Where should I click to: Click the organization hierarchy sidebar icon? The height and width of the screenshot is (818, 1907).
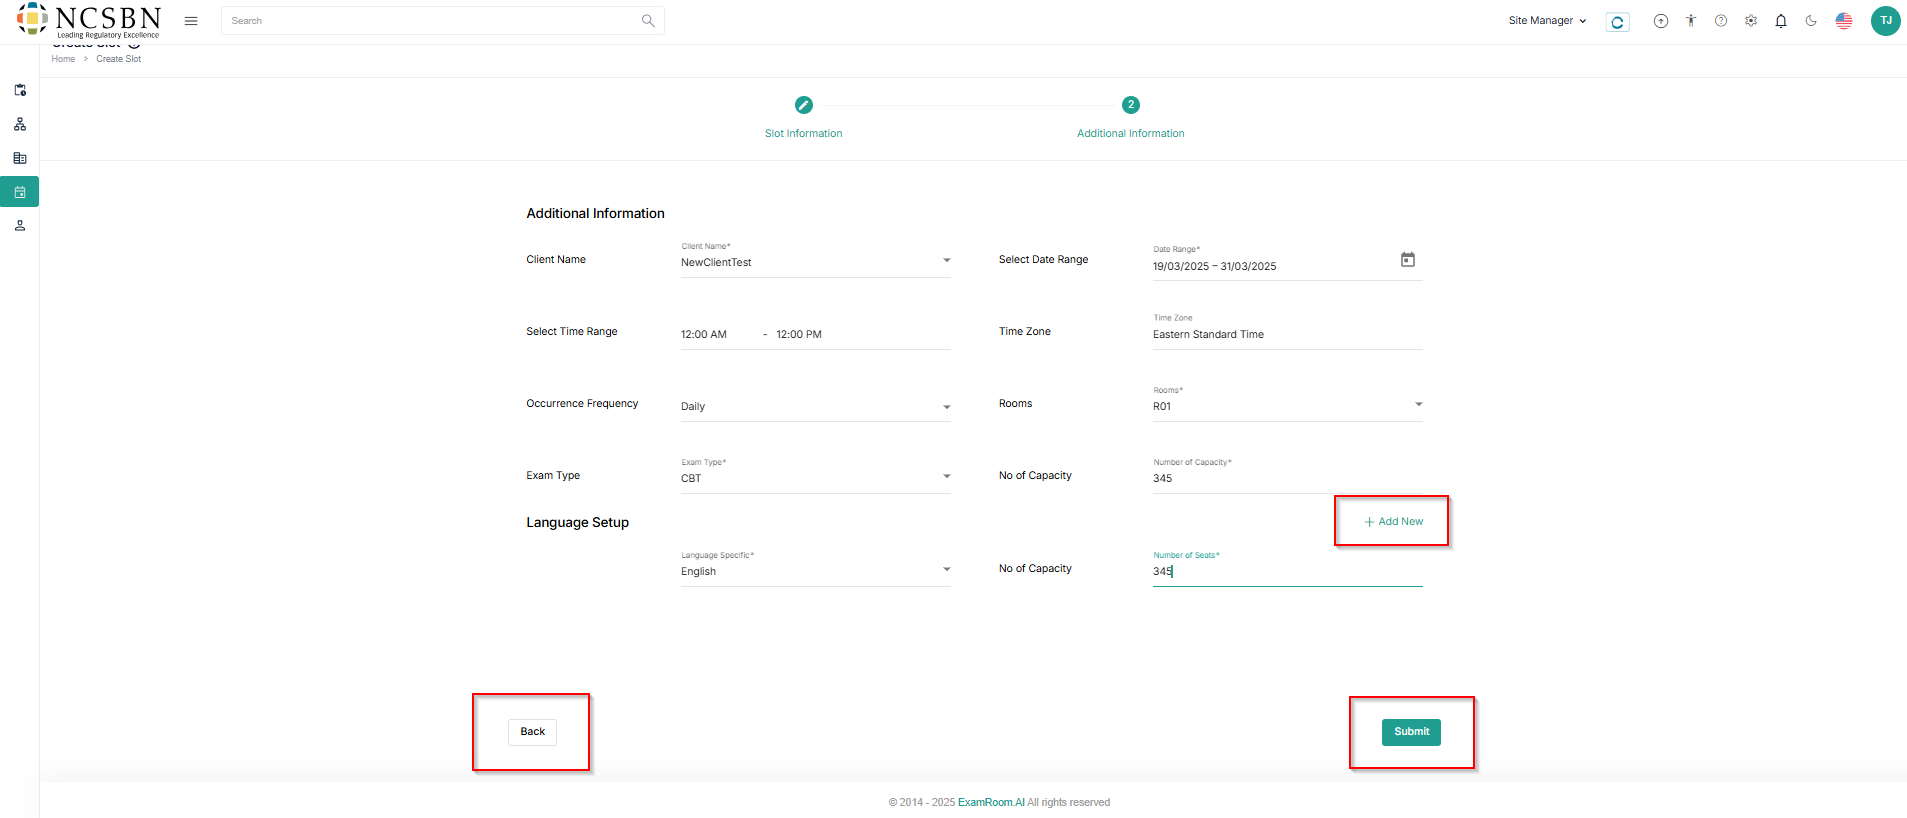tap(20, 124)
